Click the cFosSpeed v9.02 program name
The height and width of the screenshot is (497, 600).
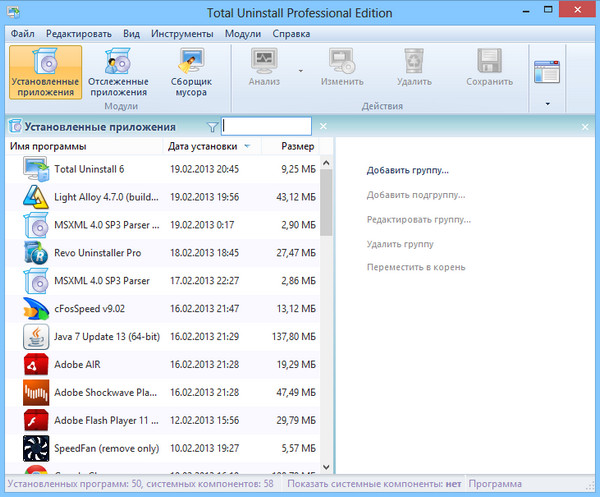point(90,309)
